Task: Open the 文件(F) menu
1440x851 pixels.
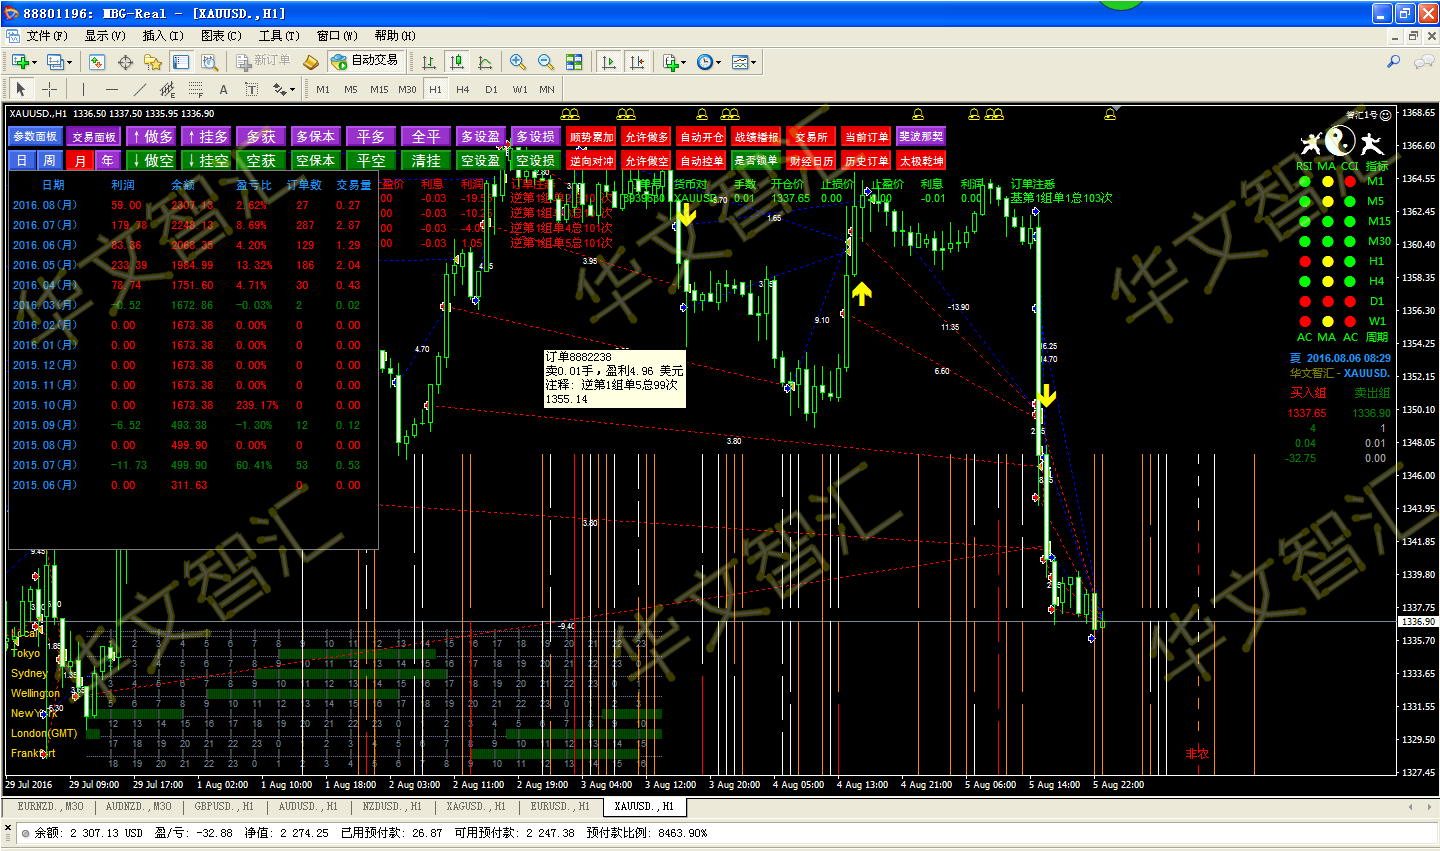Action: click(x=47, y=36)
